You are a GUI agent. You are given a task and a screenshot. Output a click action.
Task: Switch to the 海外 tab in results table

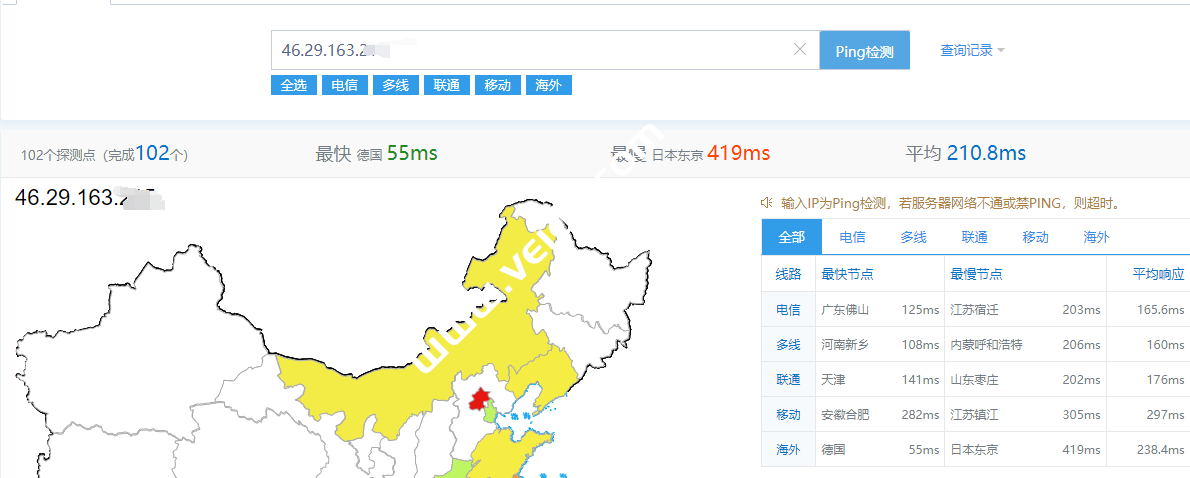[1097, 237]
